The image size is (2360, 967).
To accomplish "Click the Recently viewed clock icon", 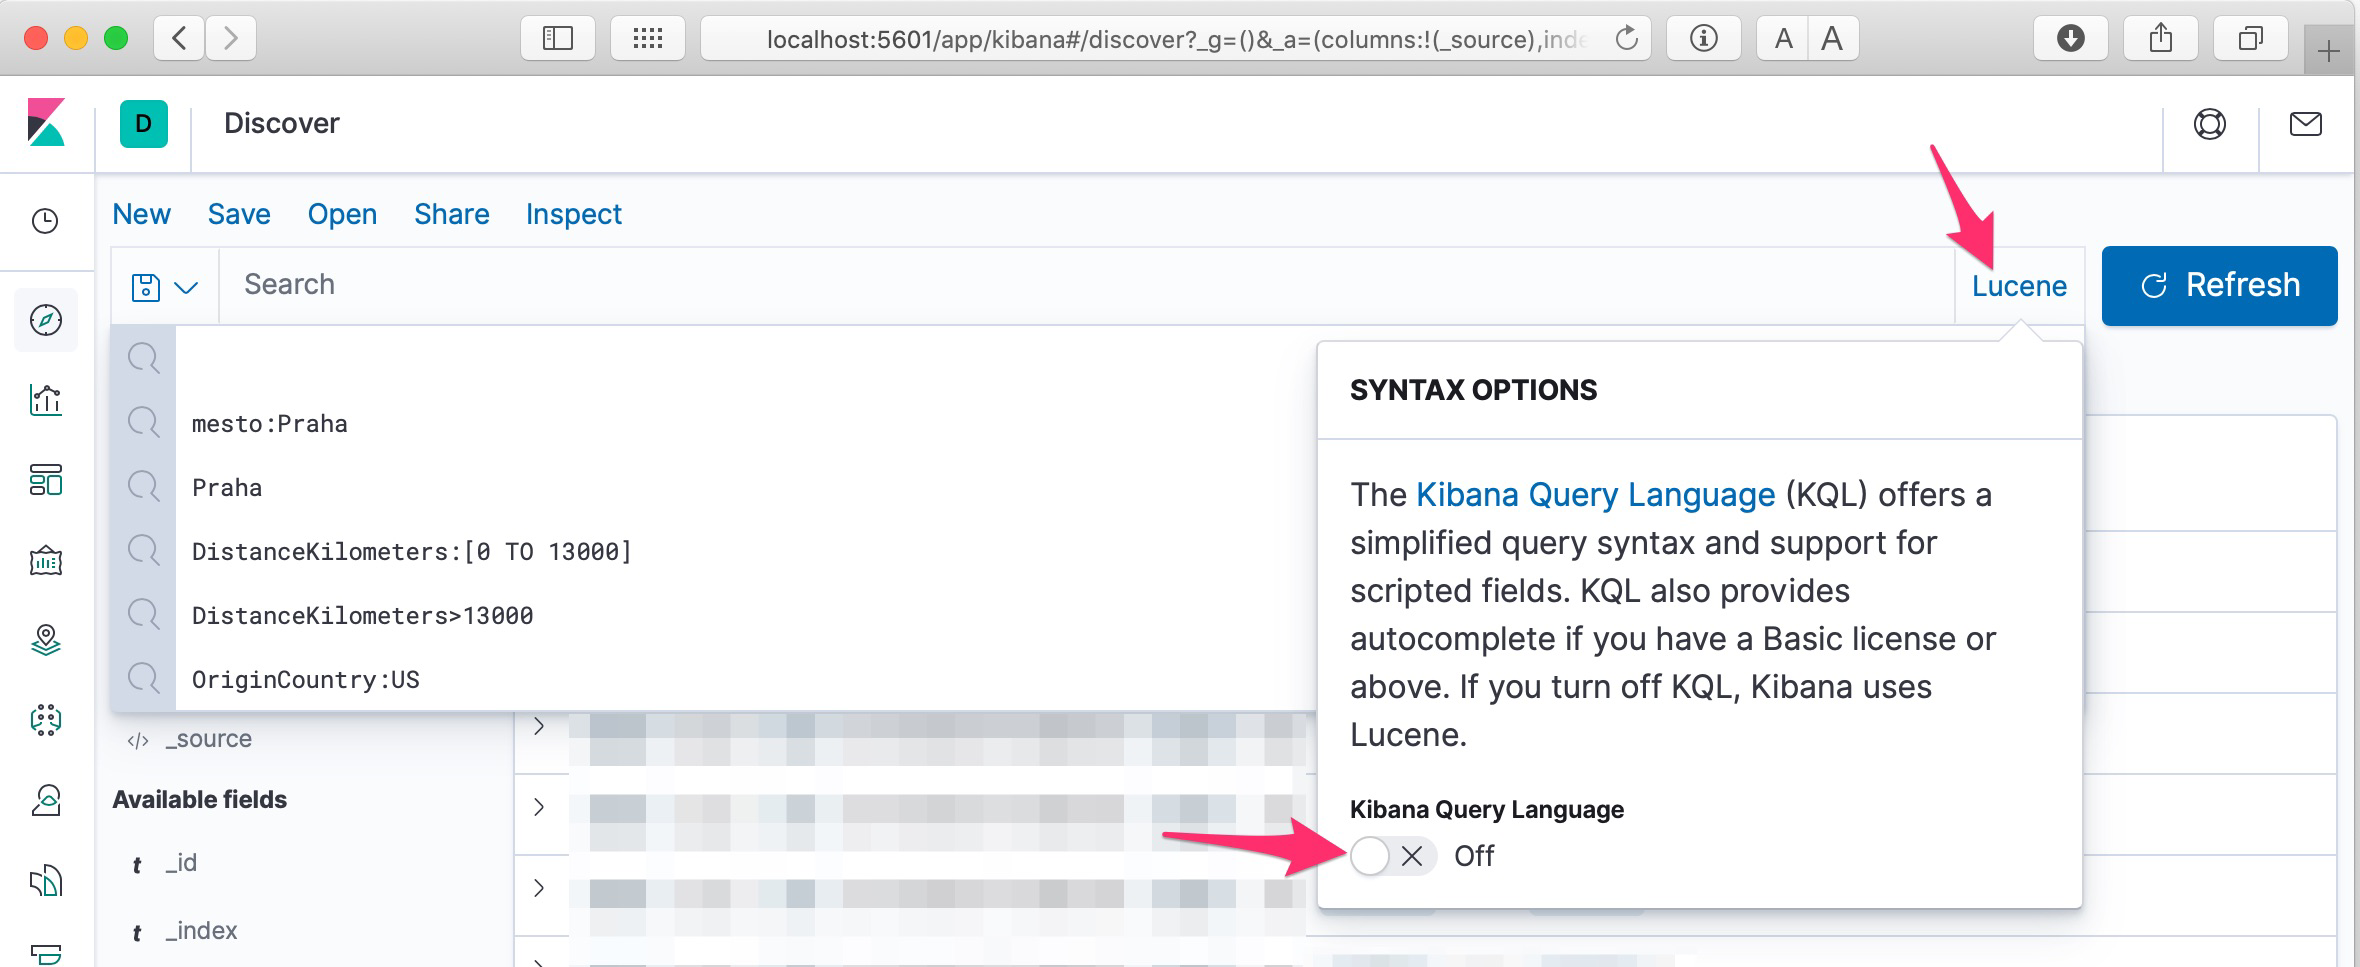I will 46,221.
